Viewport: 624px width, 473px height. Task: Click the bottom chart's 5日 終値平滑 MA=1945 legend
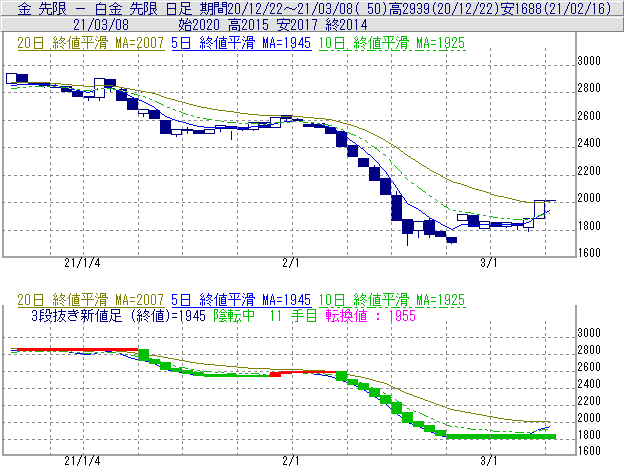point(241,300)
